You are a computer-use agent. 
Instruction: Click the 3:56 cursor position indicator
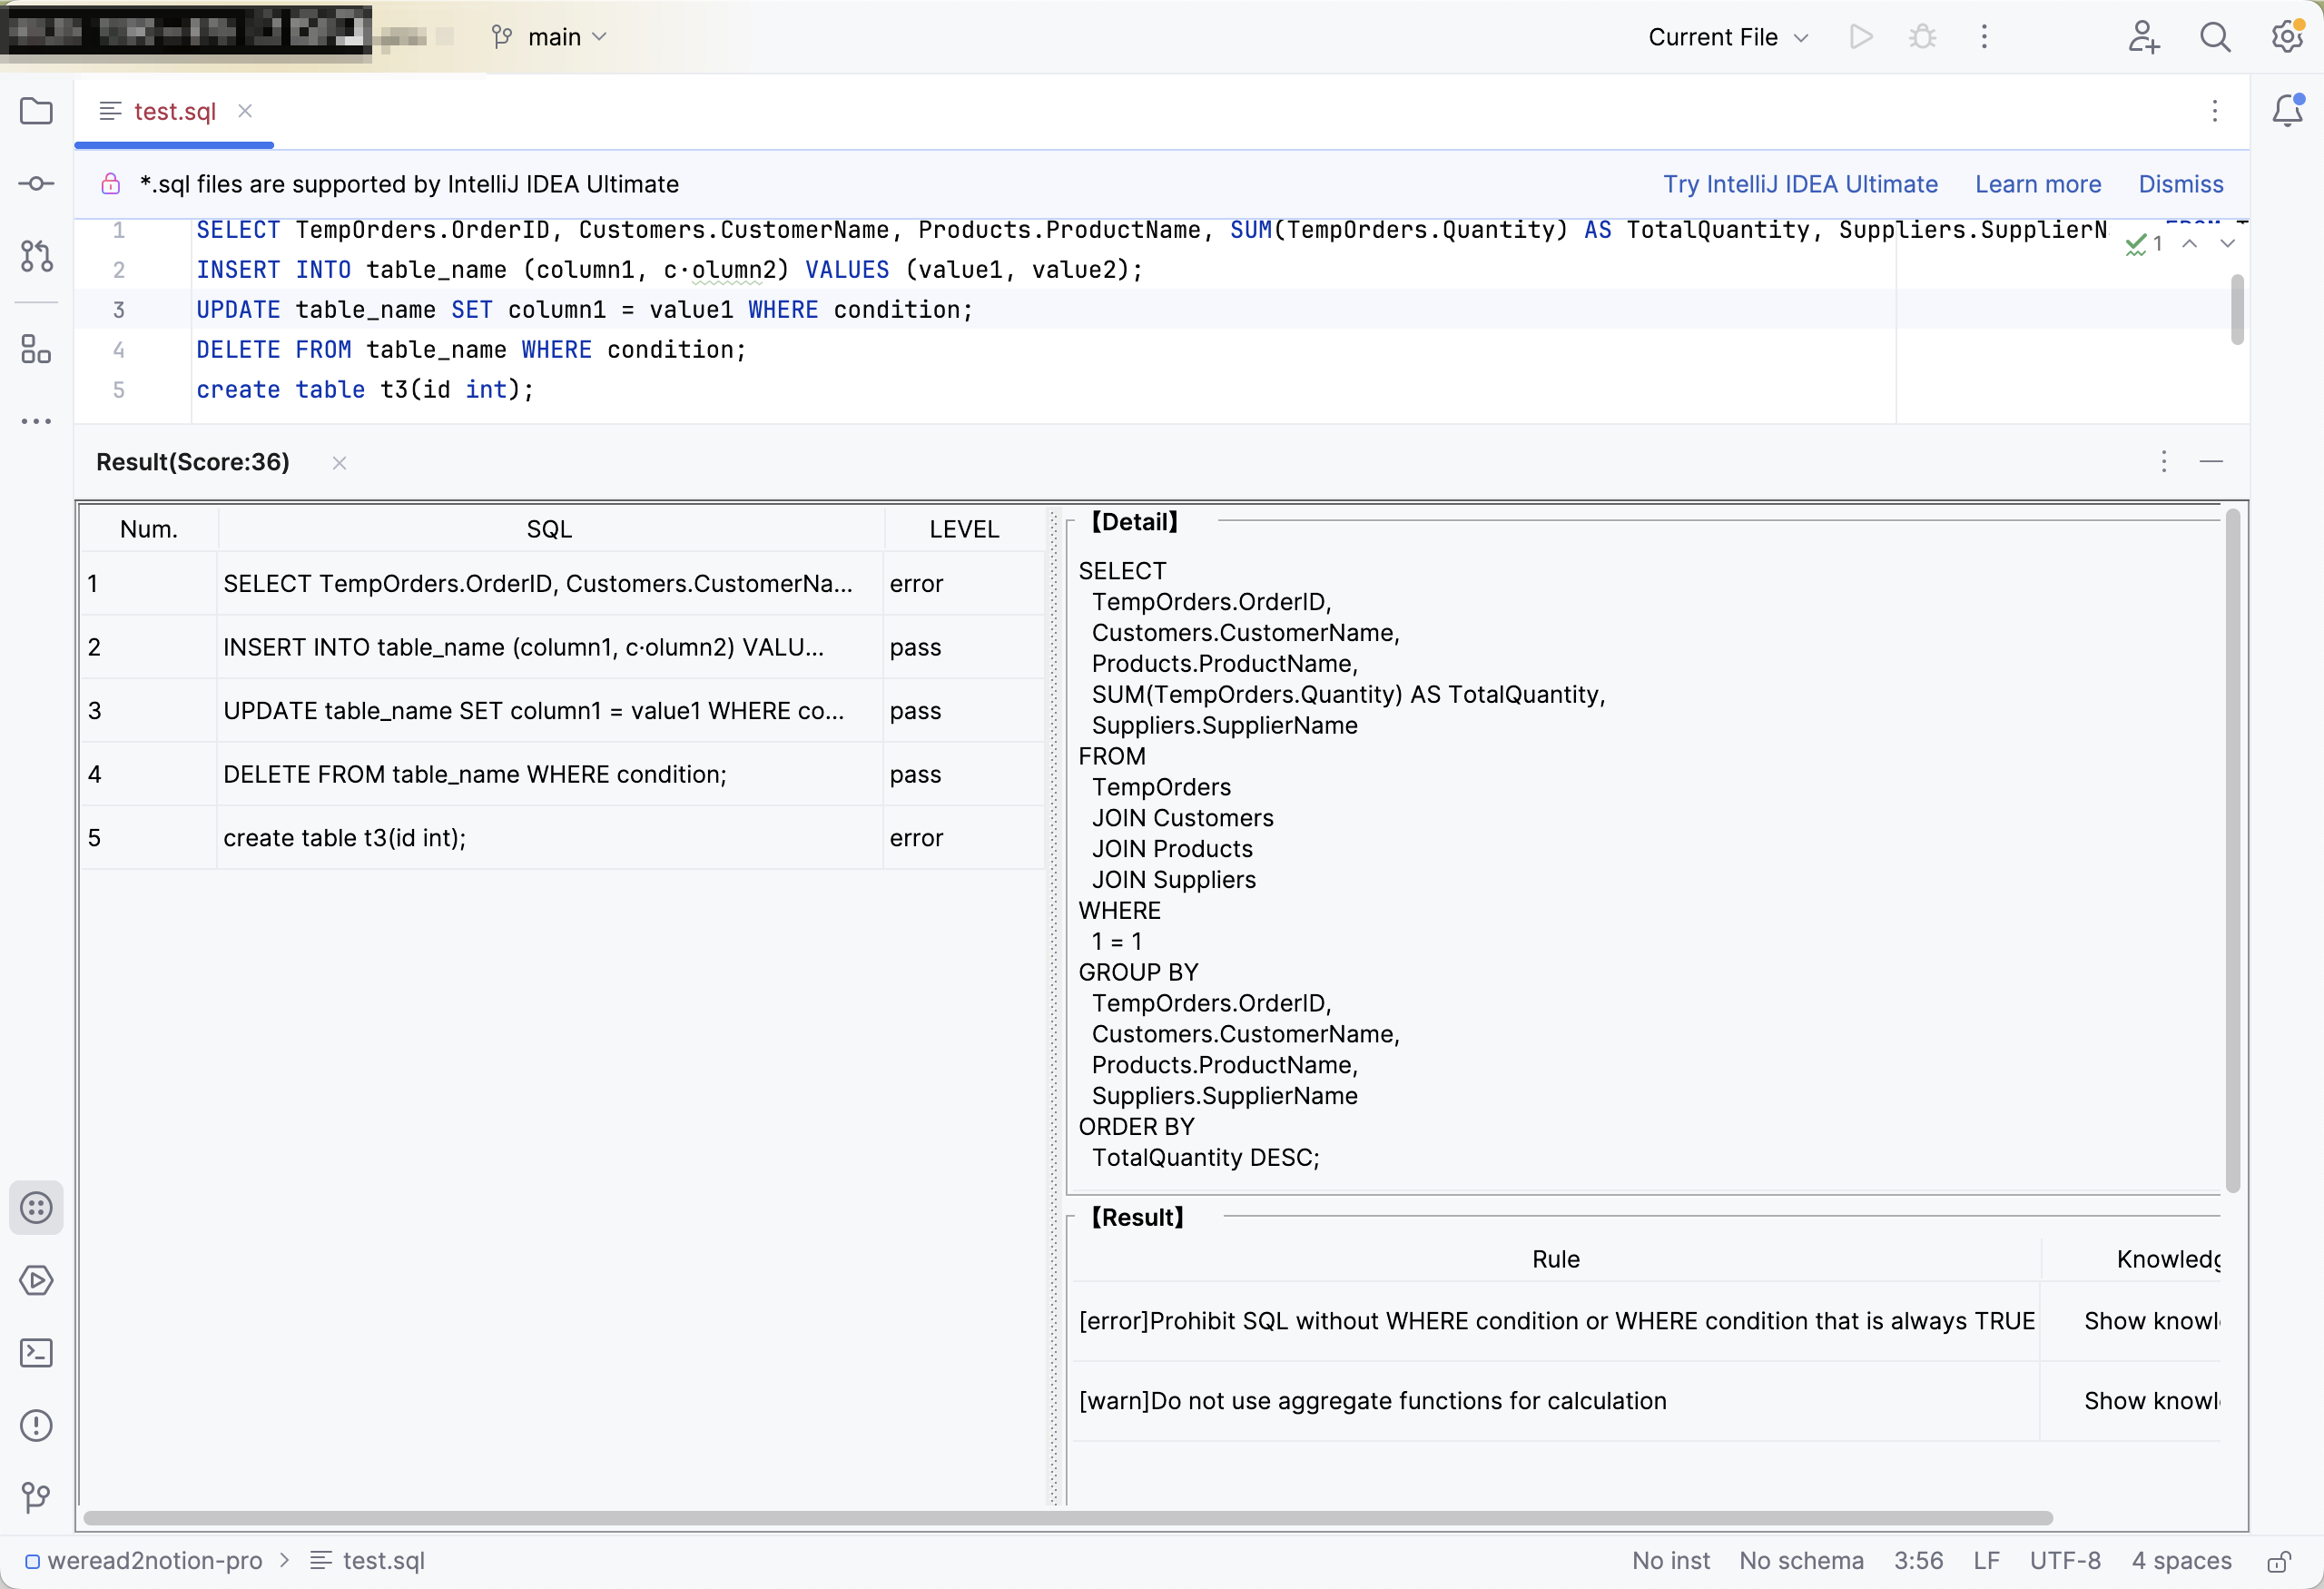[x=1918, y=1561]
